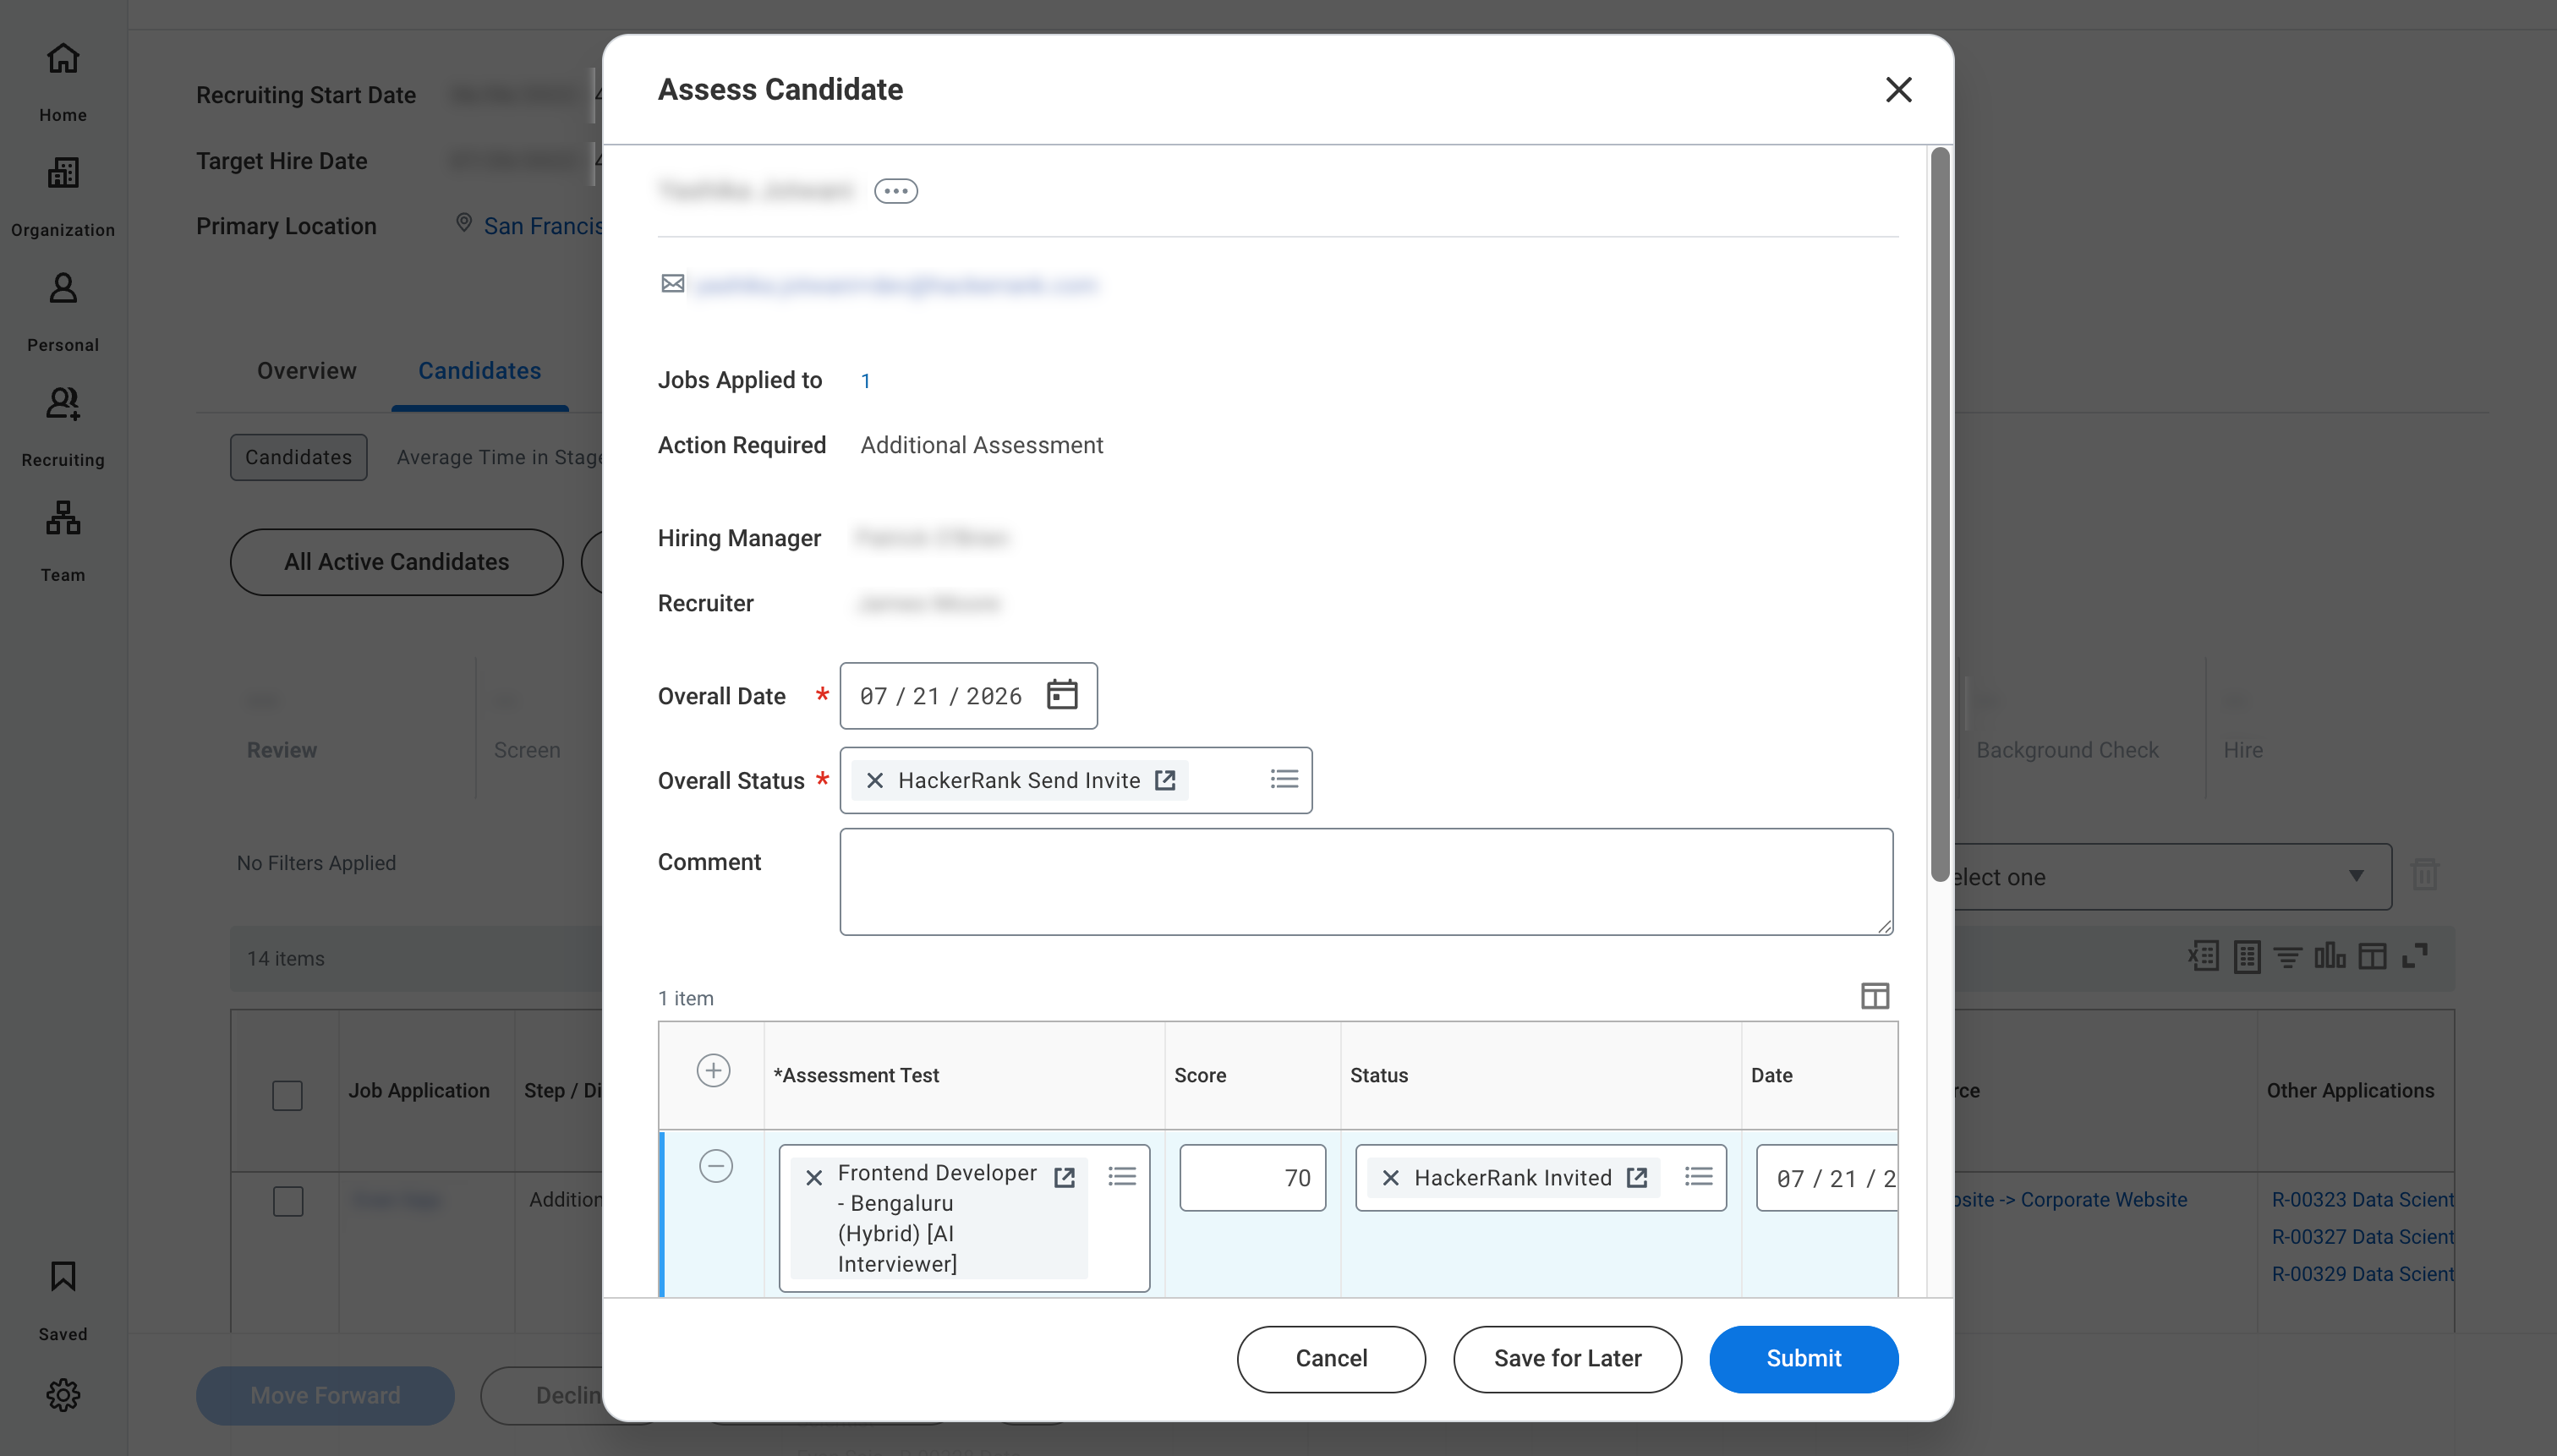
Task: Select the header checkbox in candidates grid
Action: (x=287, y=1095)
